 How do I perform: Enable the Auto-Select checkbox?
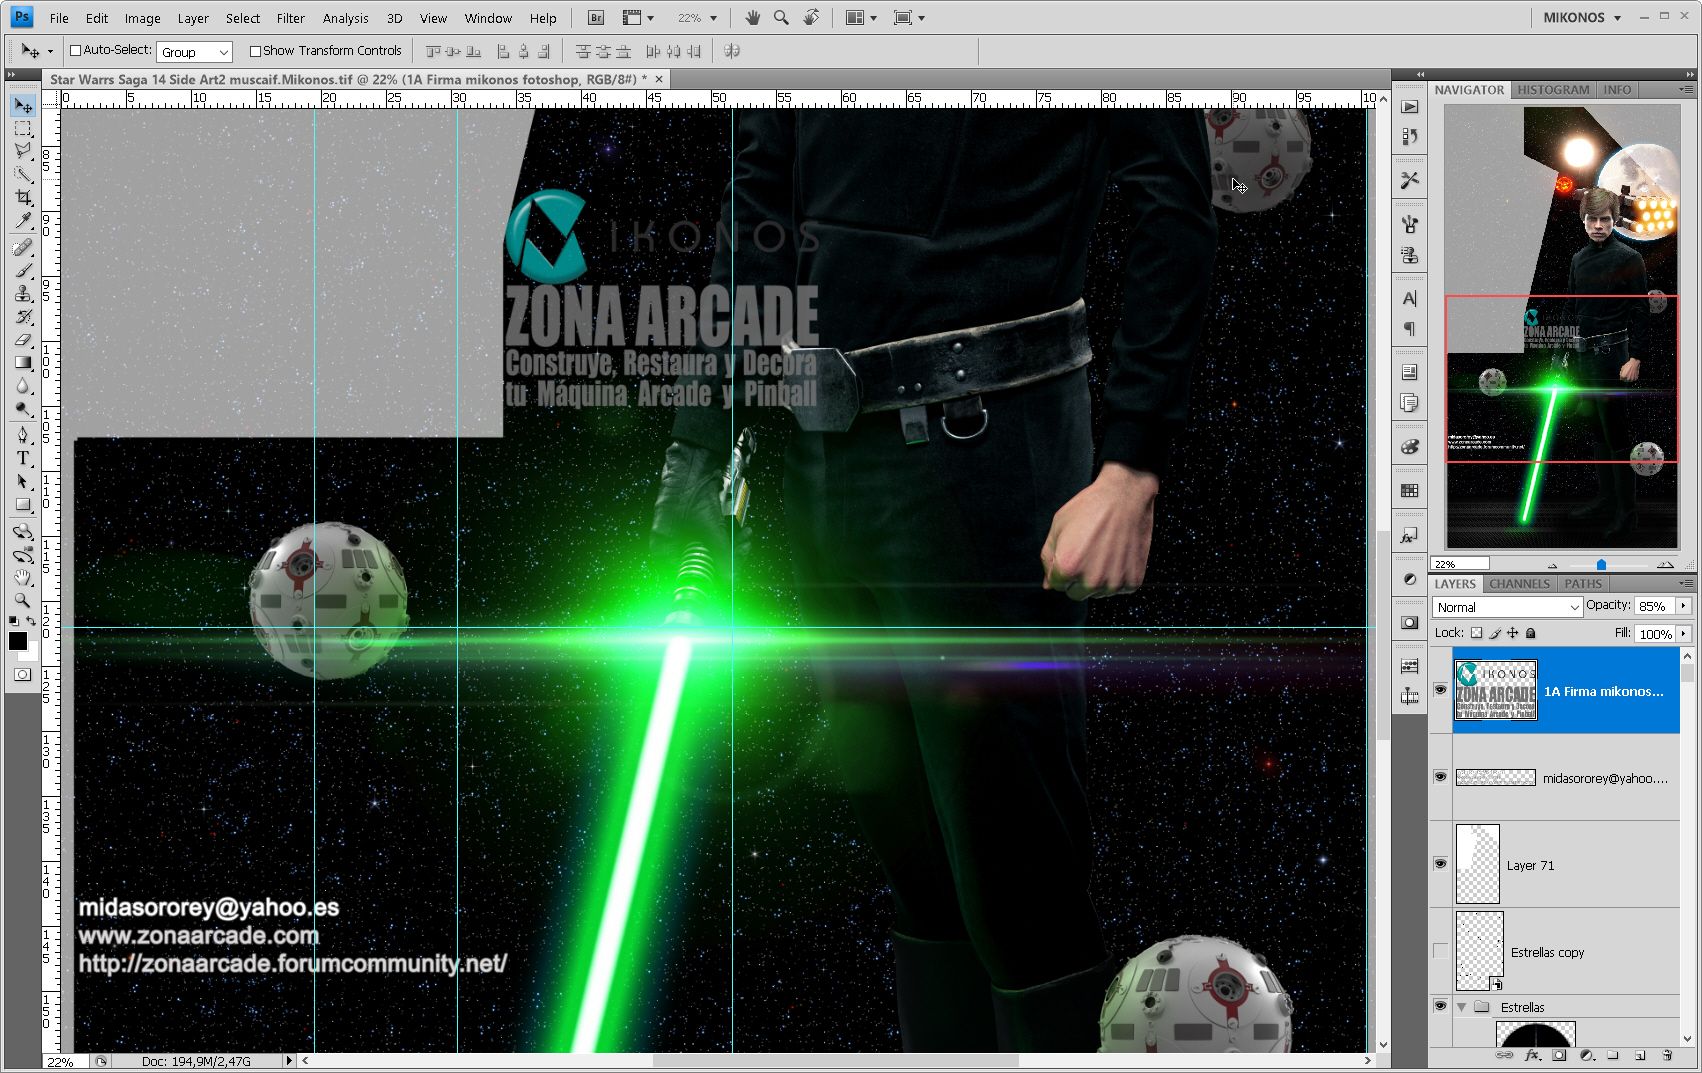[x=75, y=51]
